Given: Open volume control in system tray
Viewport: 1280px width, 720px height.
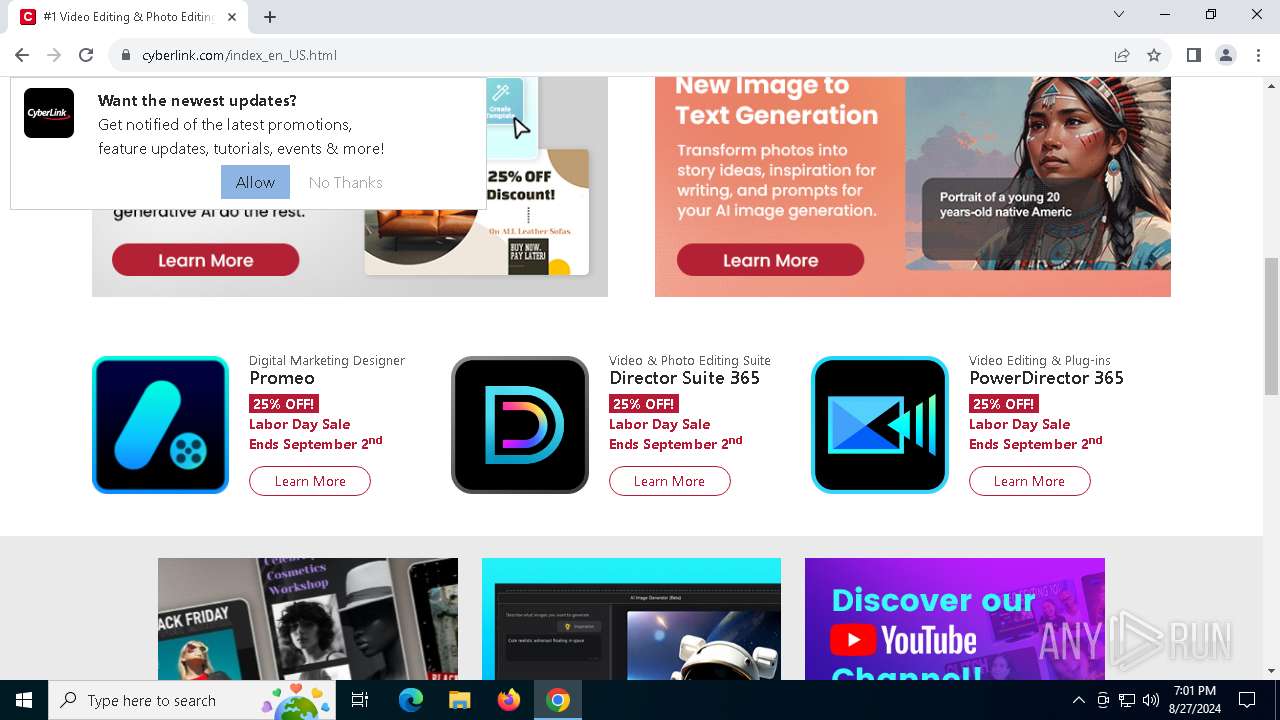Looking at the screenshot, I should tap(1151, 700).
